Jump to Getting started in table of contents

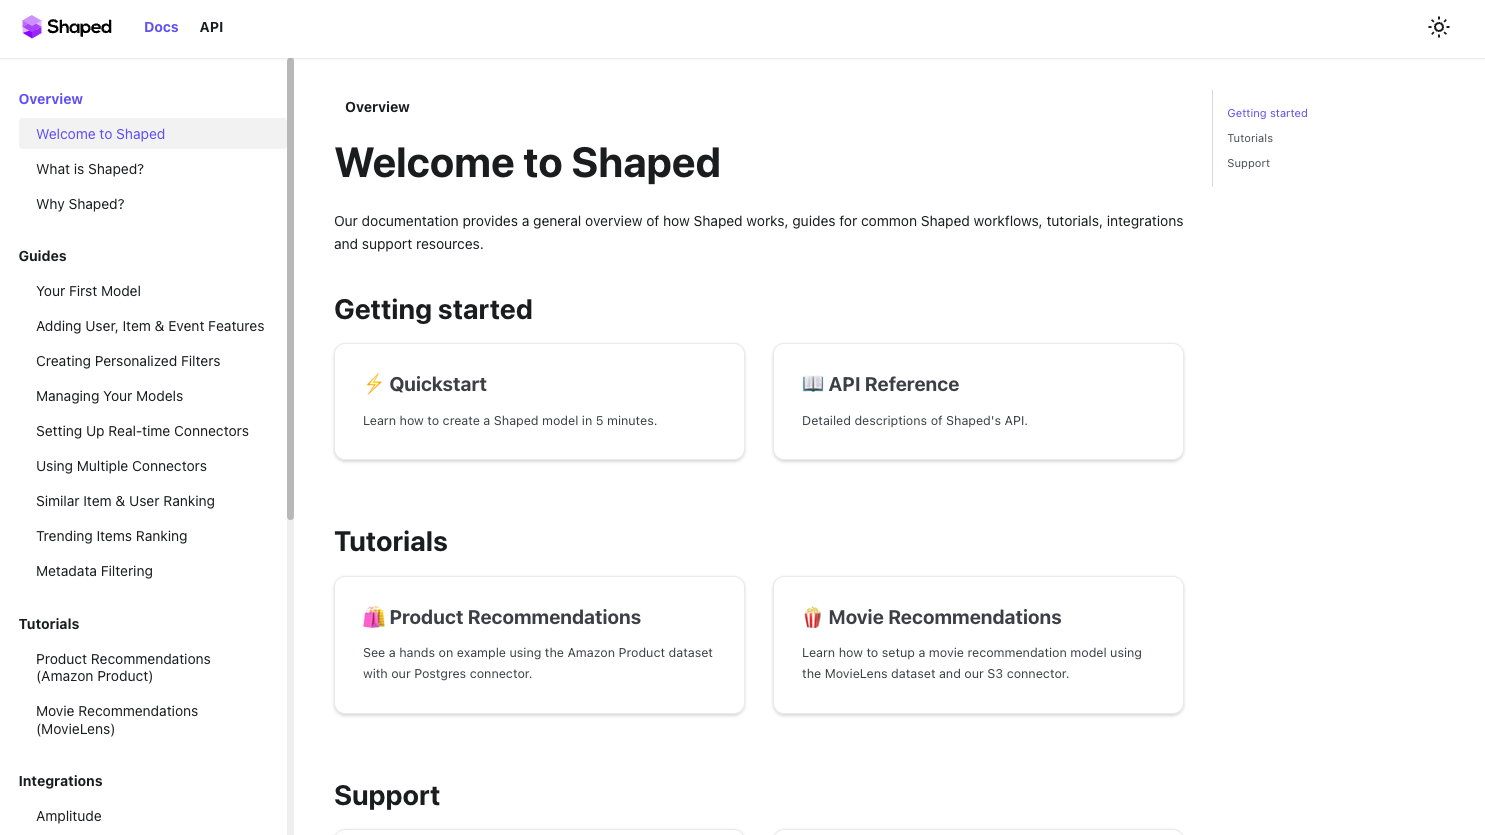pyautogui.click(x=1267, y=113)
